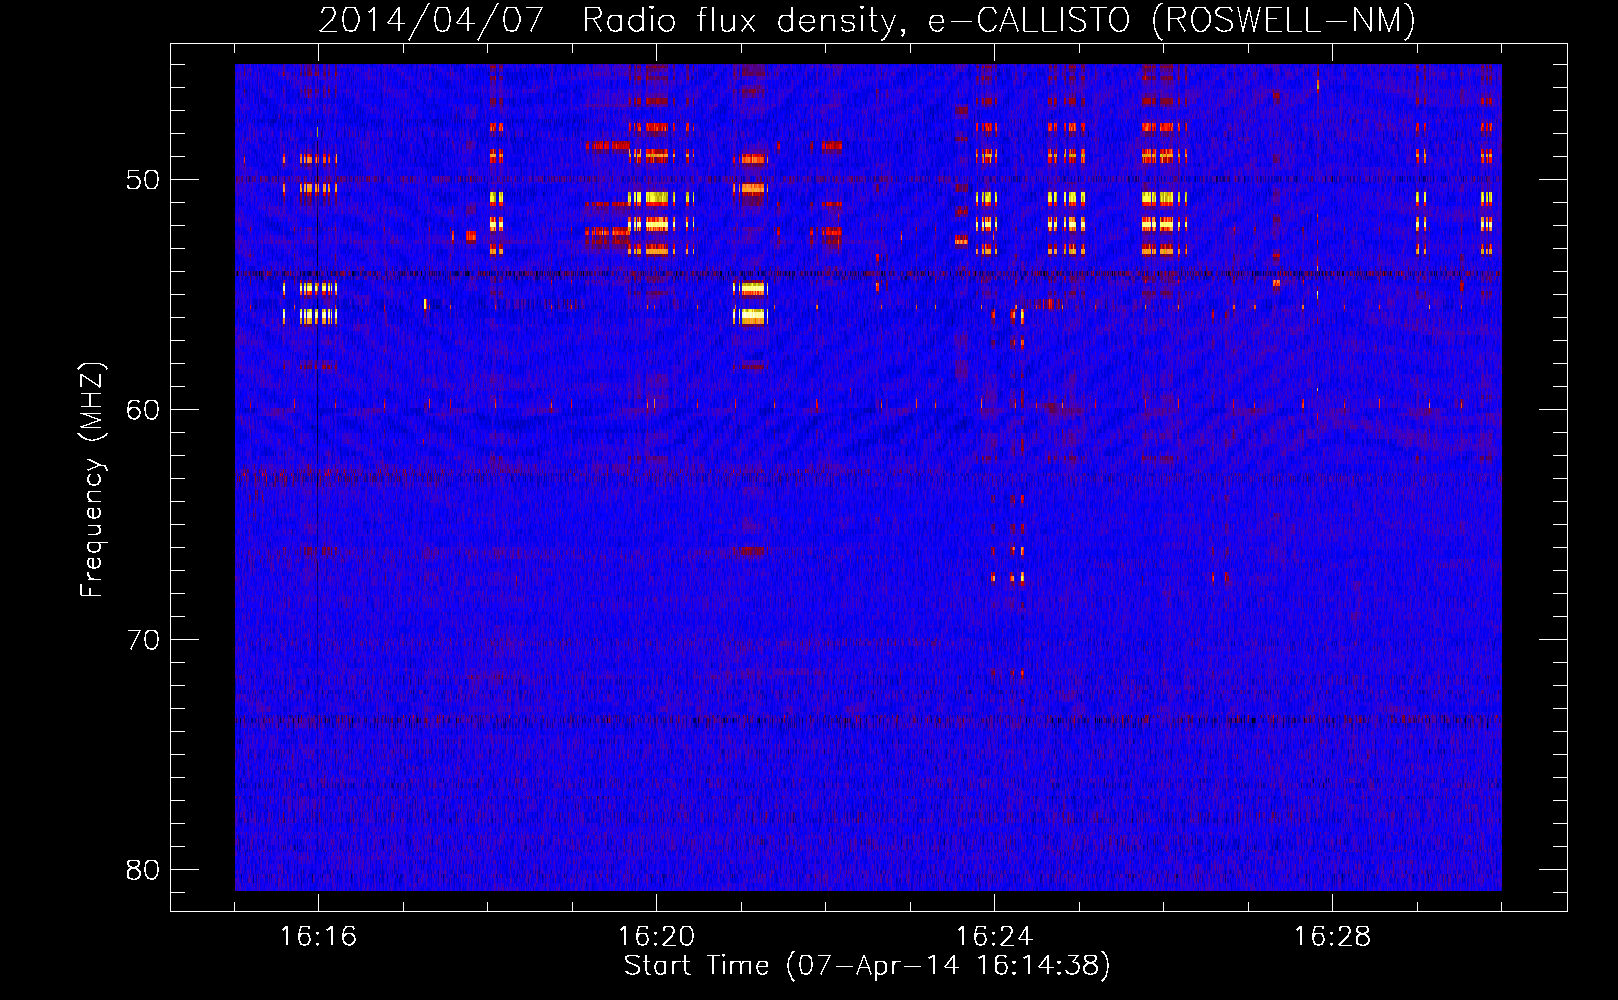
Task: Click the 16:28 time tick label
Action: tap(1332, 937)
